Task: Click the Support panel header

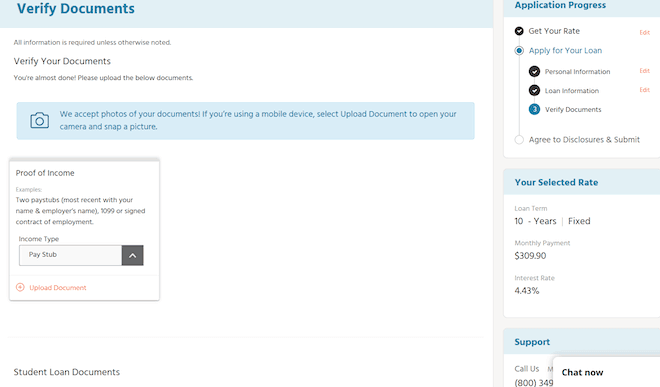Action: click(532, 342)
